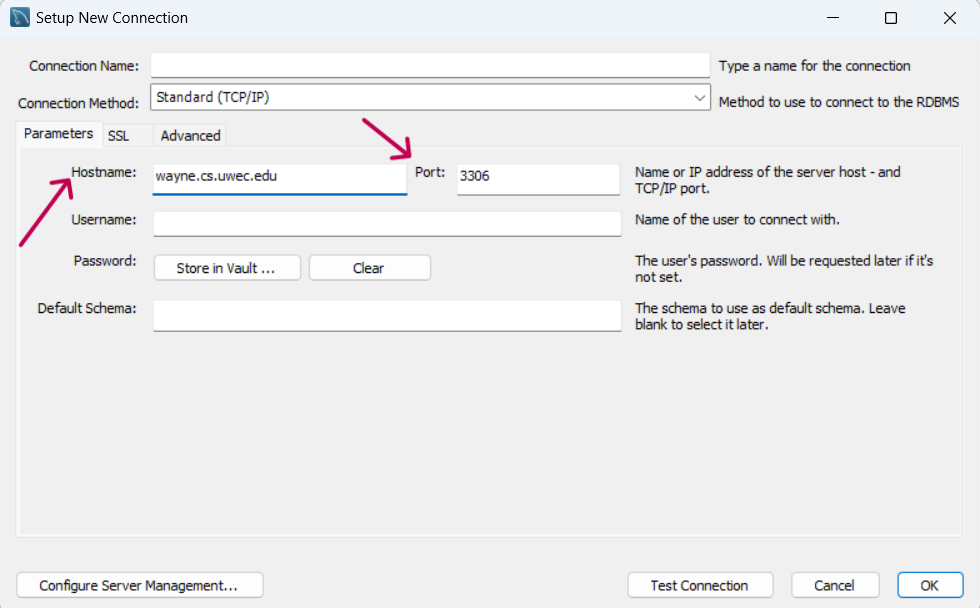This screenshot has height=608, width=980.
Task: Click the 'Default Schema:' label
Action: pos(87,309)
